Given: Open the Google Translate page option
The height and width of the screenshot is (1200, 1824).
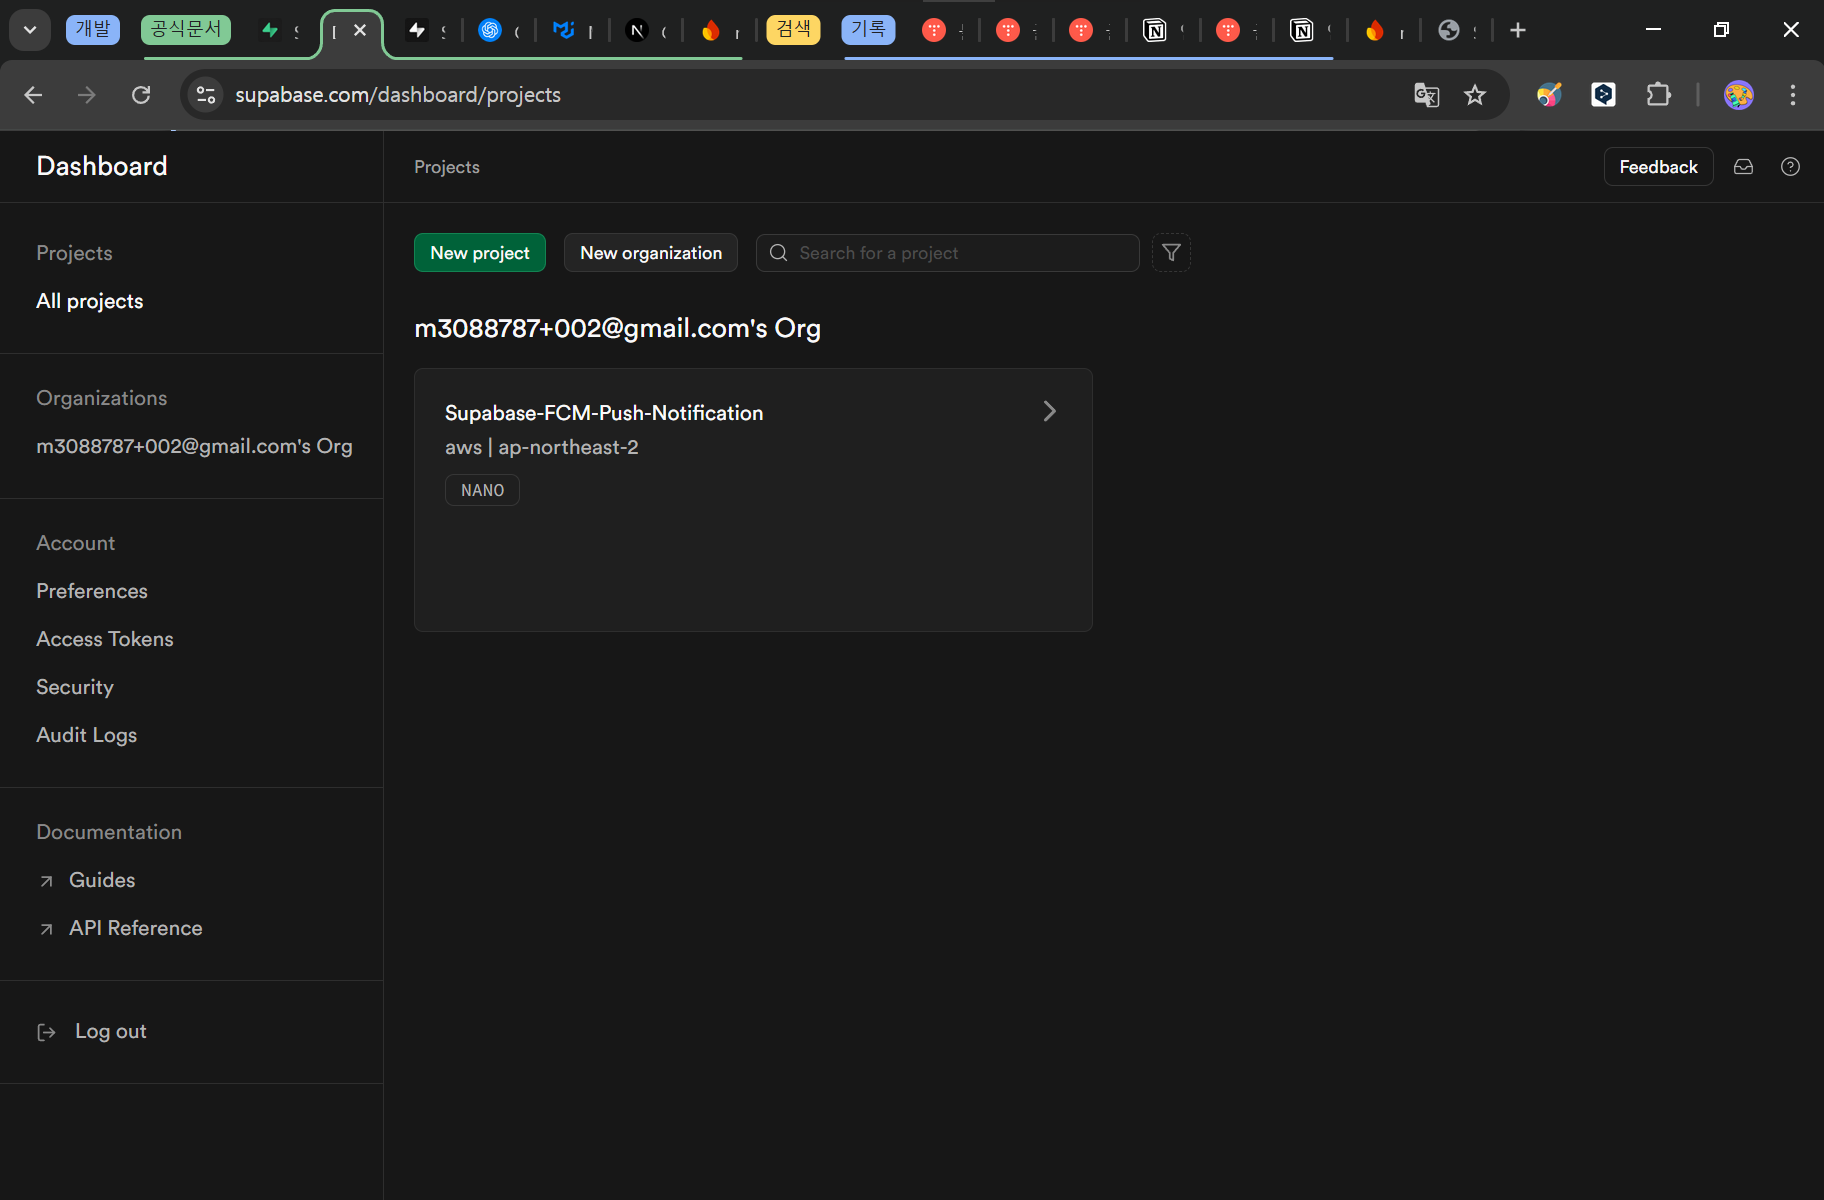Looking at the screenshot, I should [1427, 95].
